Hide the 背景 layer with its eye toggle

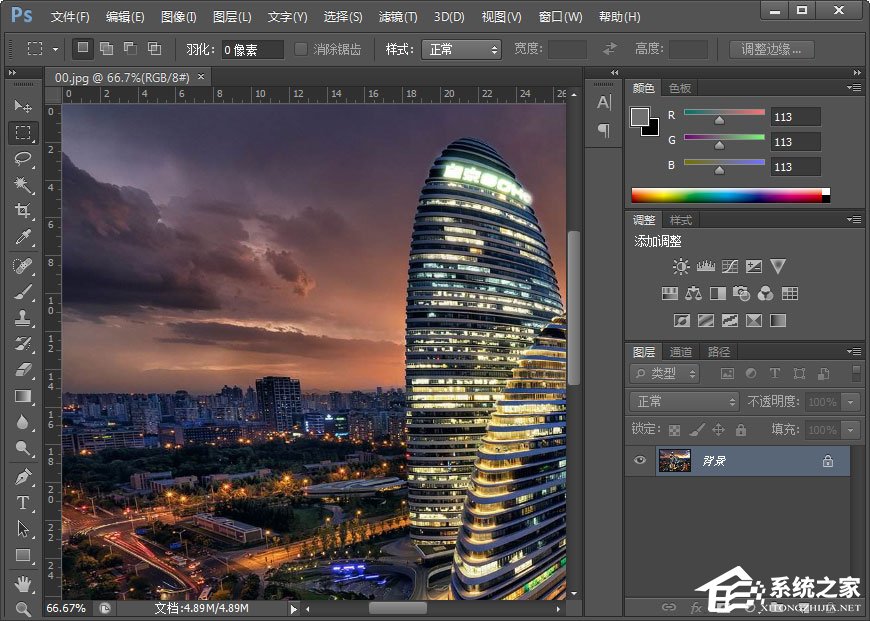(x=639, y=461)
